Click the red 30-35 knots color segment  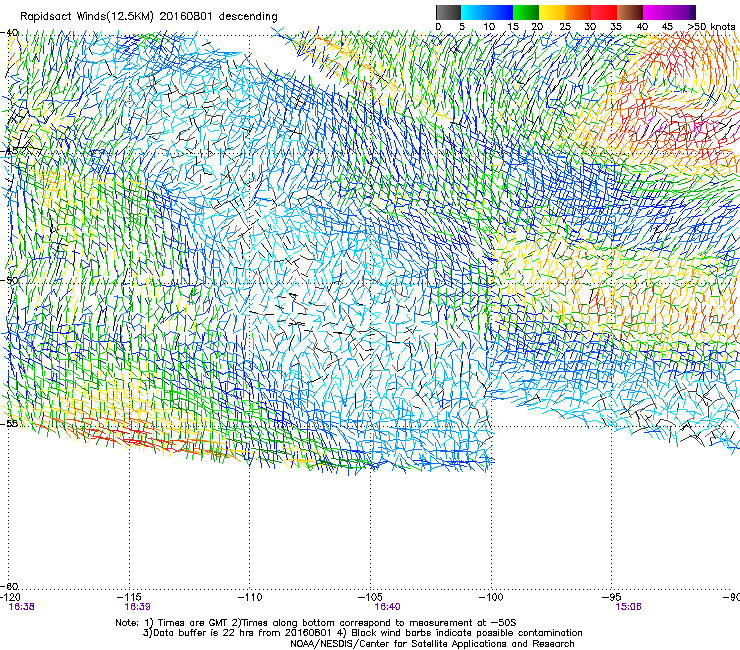604,12
